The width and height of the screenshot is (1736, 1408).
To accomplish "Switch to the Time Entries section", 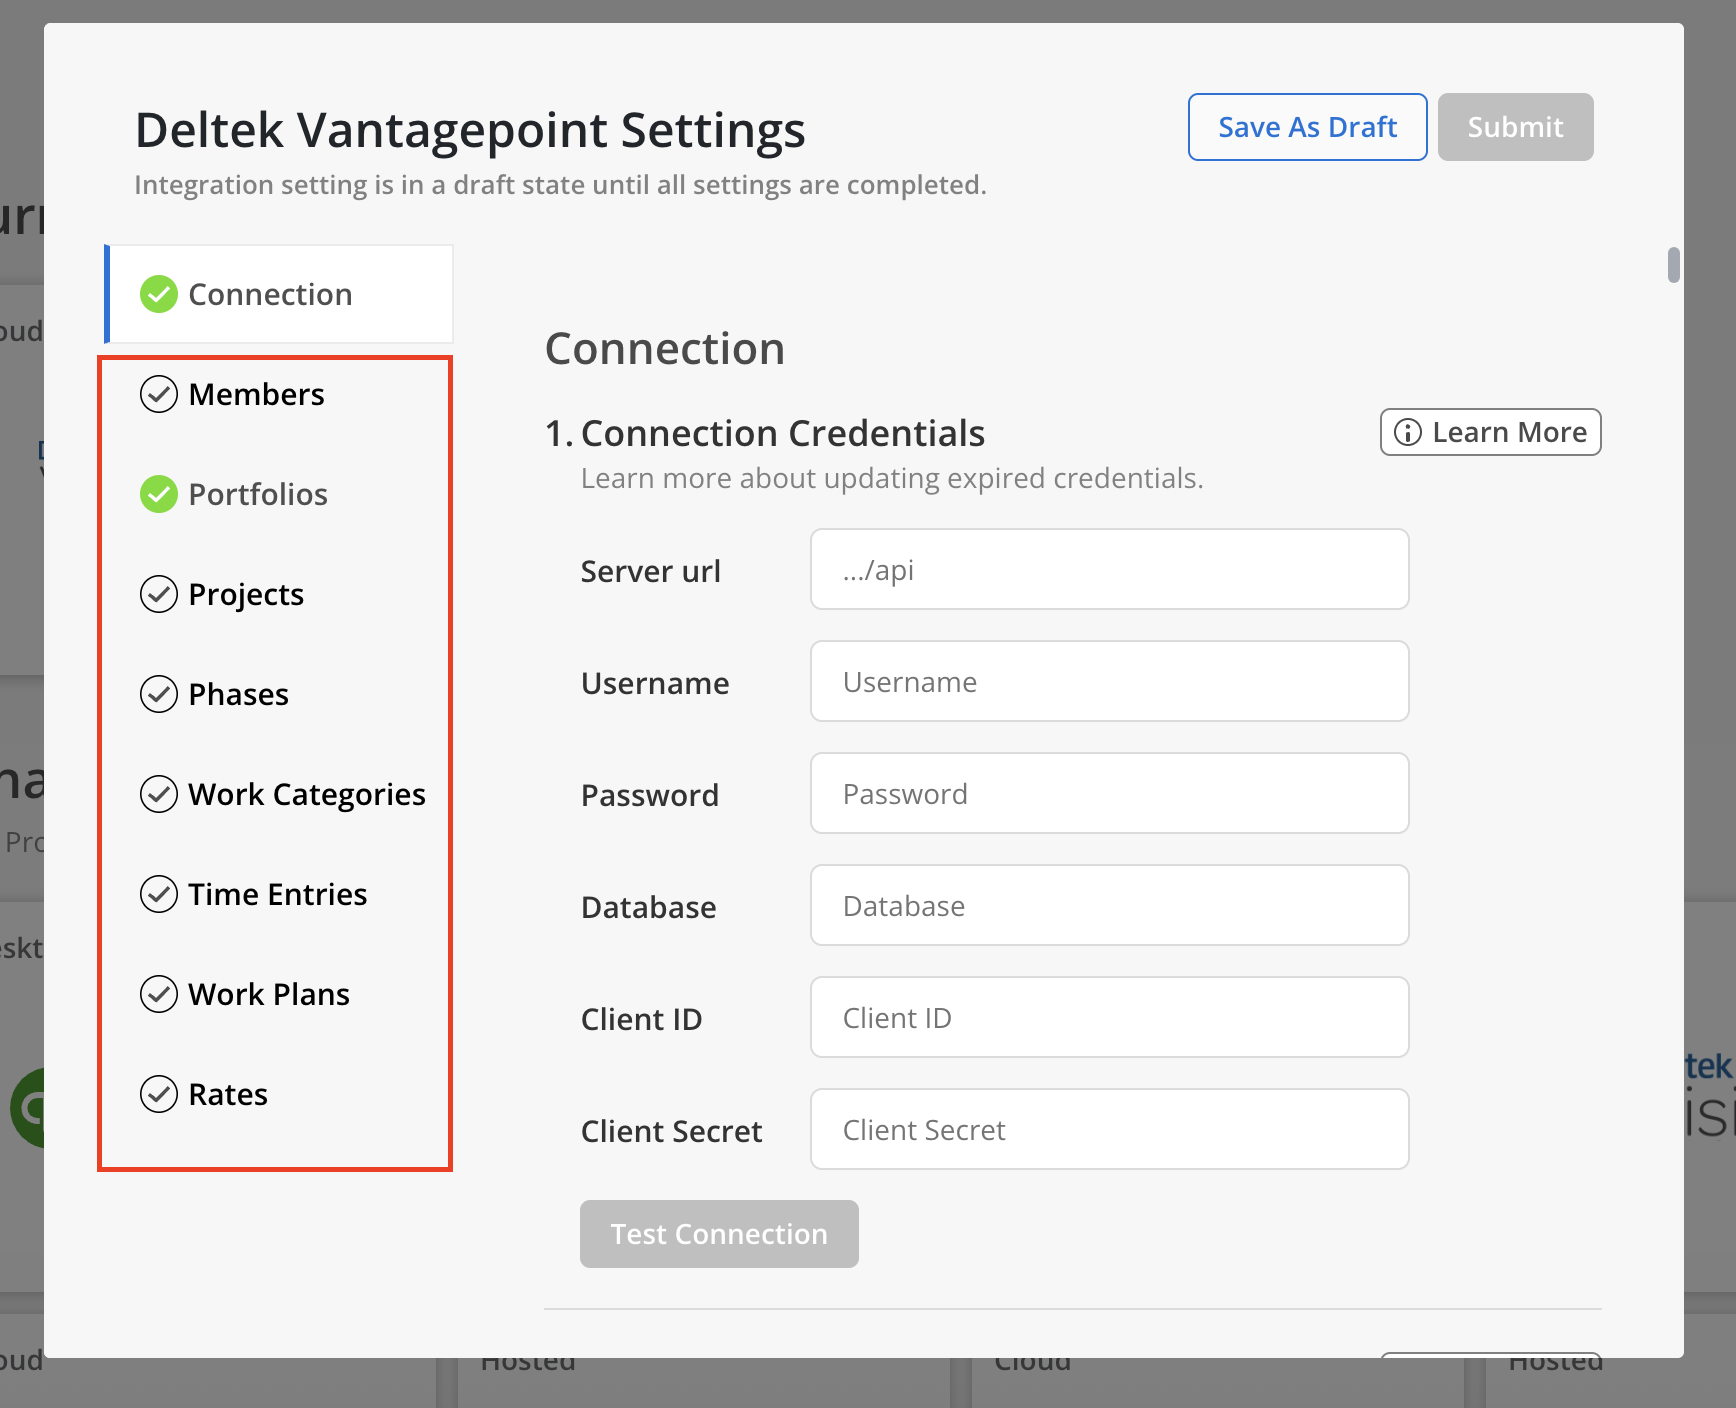I will [278, 894].
